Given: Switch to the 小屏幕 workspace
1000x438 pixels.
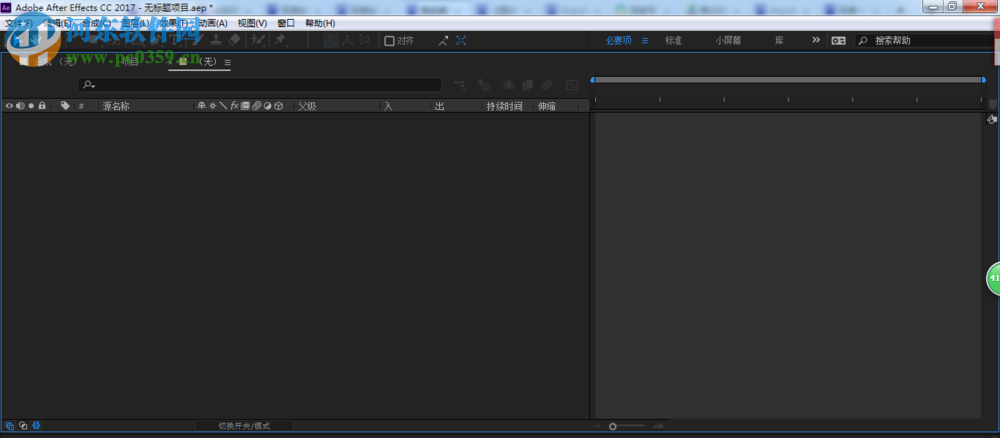Looking at the screenshot, I should coord(728,40).
